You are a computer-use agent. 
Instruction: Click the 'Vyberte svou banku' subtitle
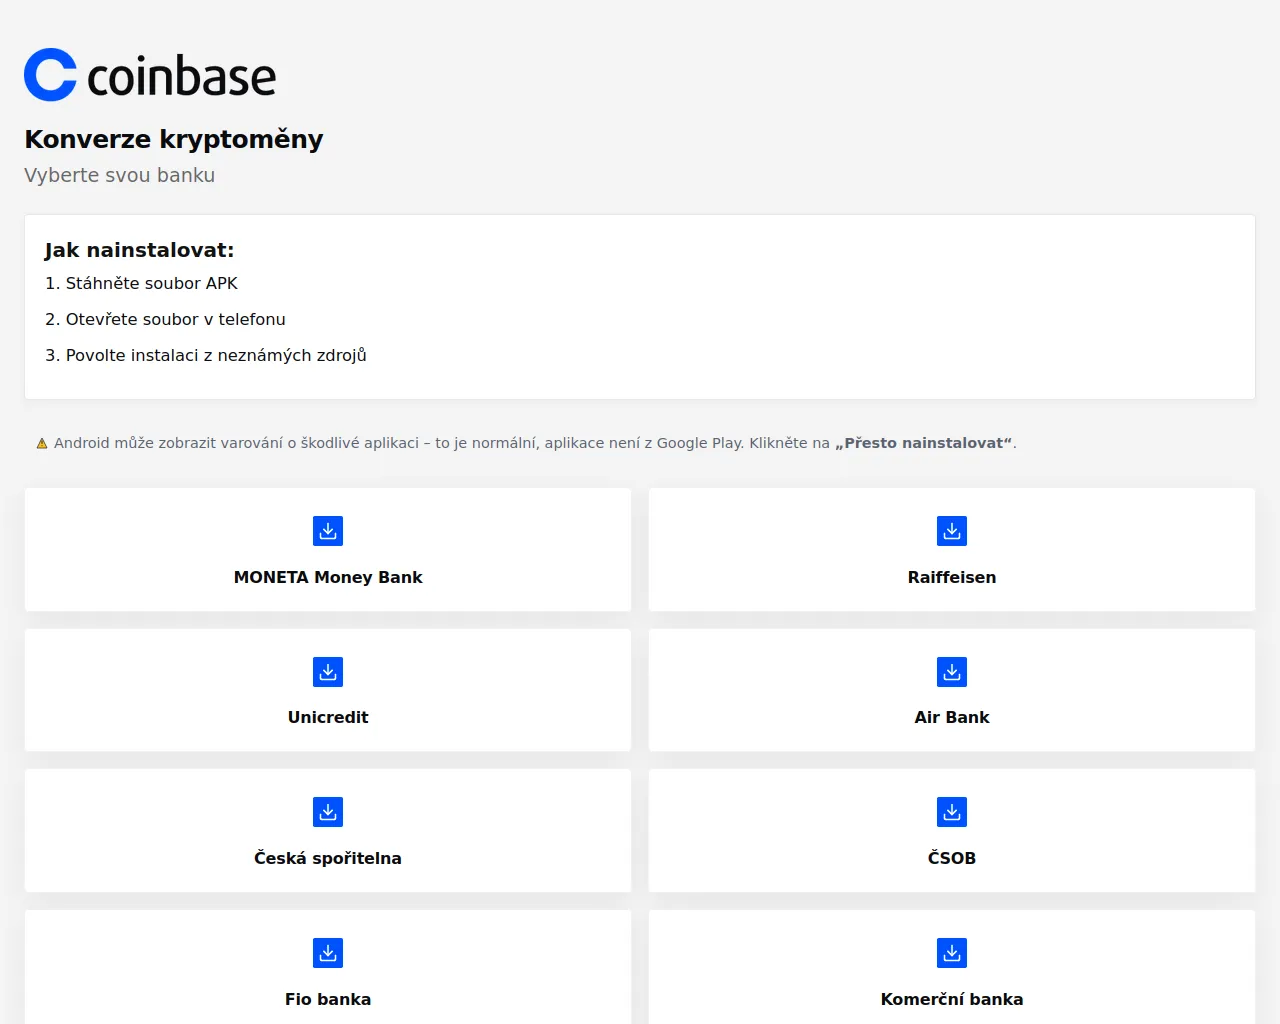[120, 175]
